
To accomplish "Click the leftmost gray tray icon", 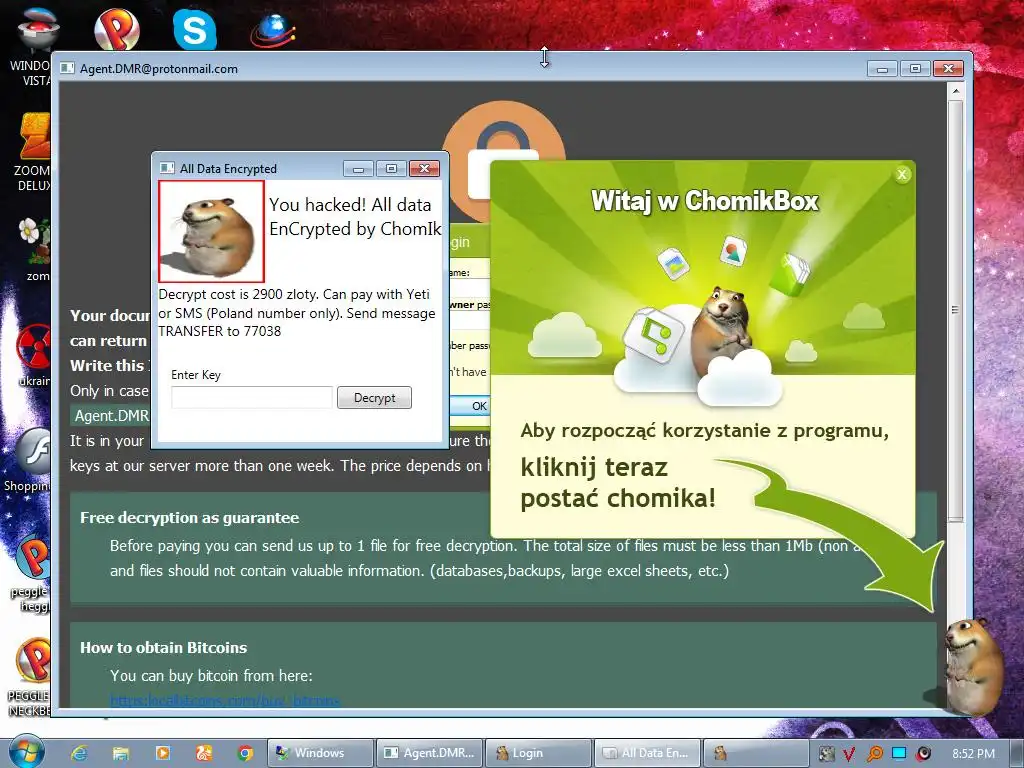I will pos(826,754).
